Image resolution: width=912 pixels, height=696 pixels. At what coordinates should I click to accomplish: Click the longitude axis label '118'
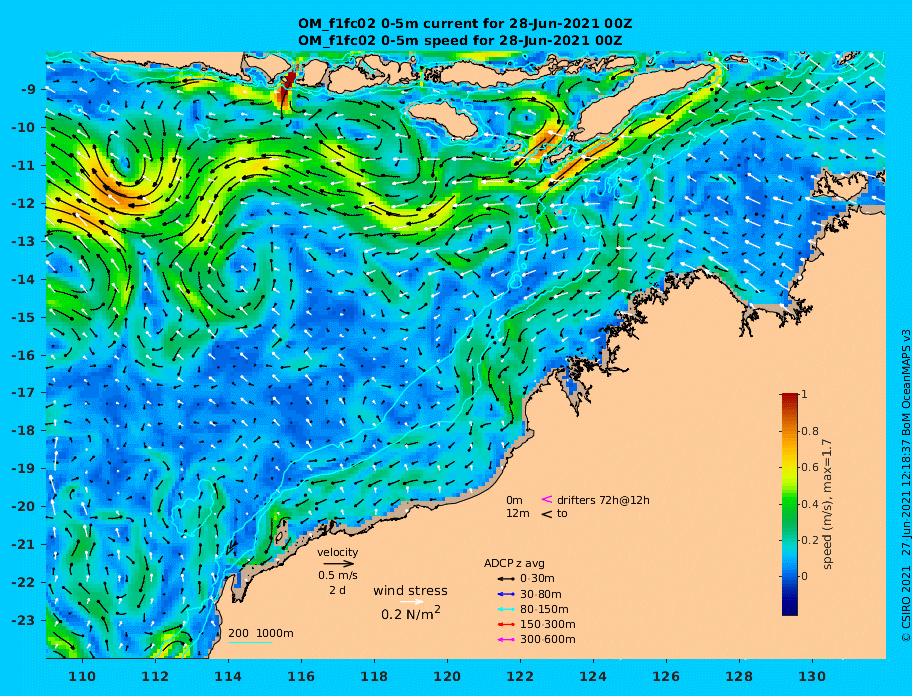coord(375,676)
